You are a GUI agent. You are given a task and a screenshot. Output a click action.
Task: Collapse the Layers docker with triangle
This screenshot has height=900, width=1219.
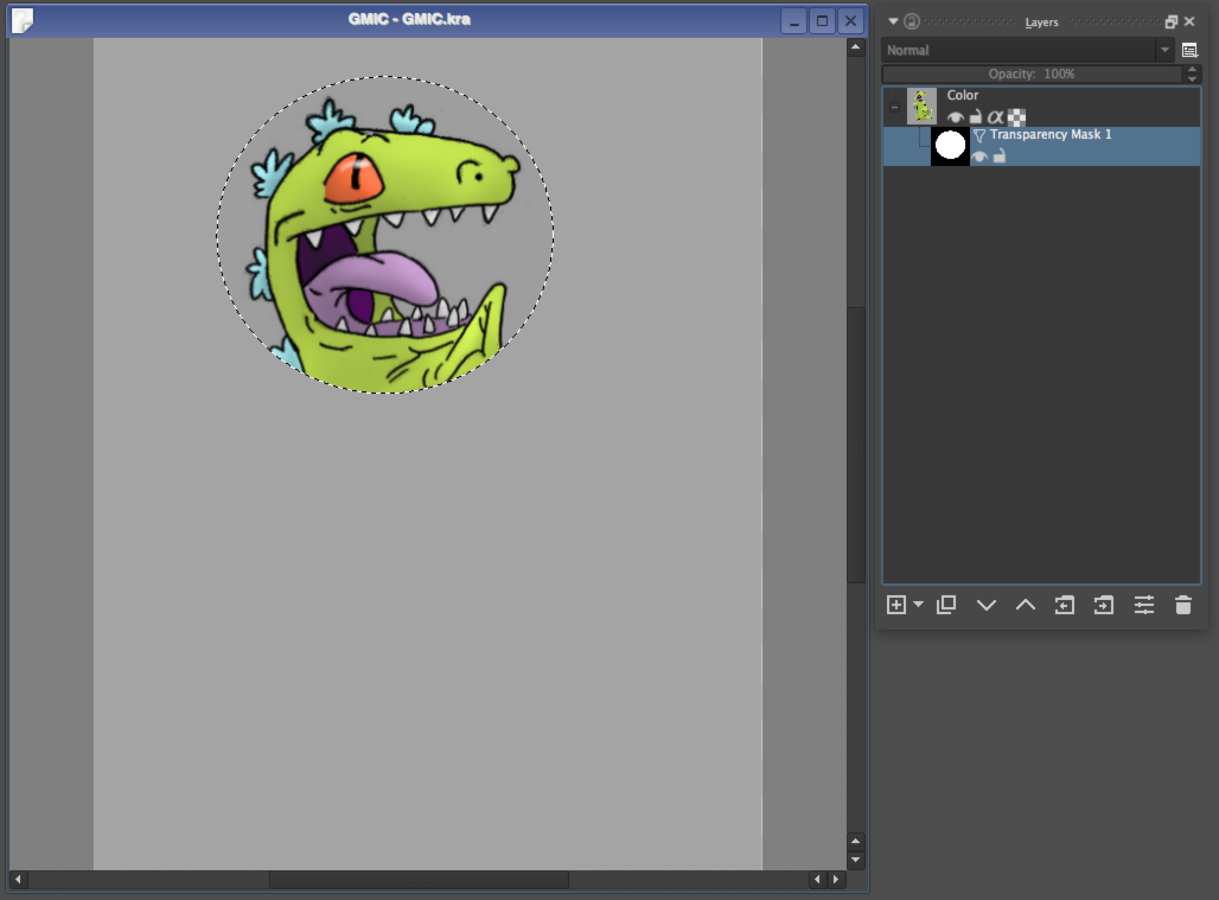(x=893, y=21)
